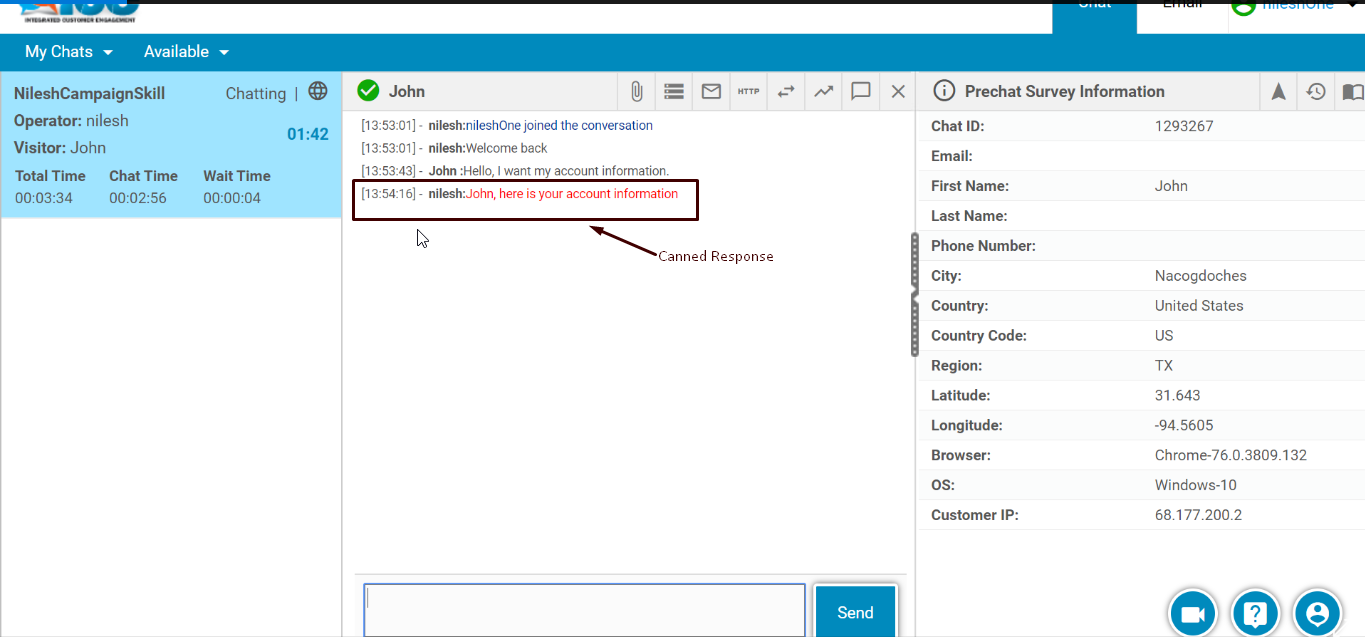Open the Available status dropdown
1365x637 pixels.
coord(186,52)
